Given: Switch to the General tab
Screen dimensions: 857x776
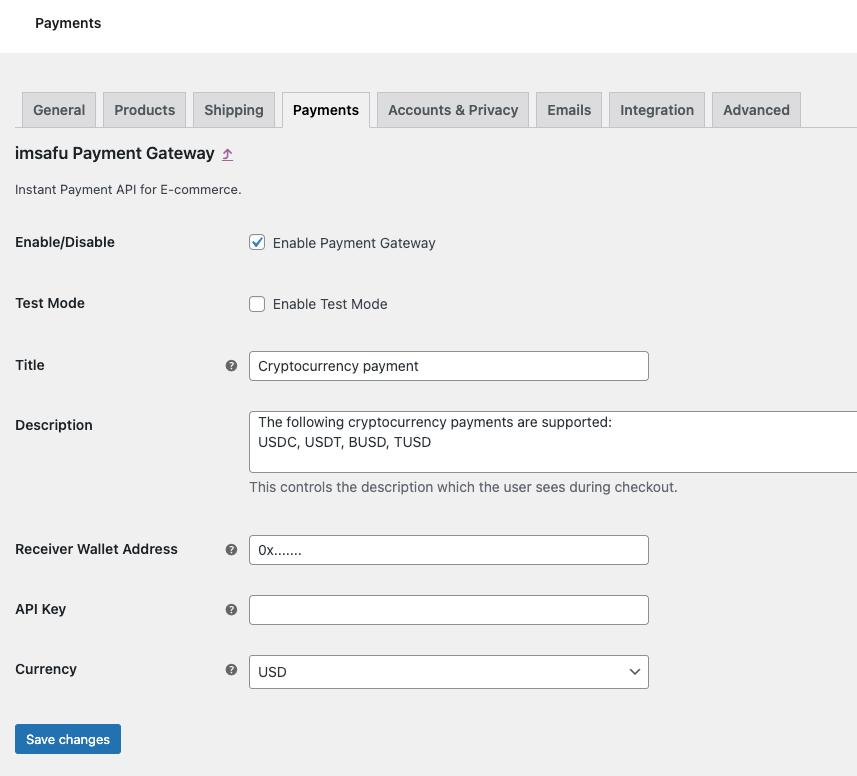Looking at the screenshot, I should (x=59, y=110).
